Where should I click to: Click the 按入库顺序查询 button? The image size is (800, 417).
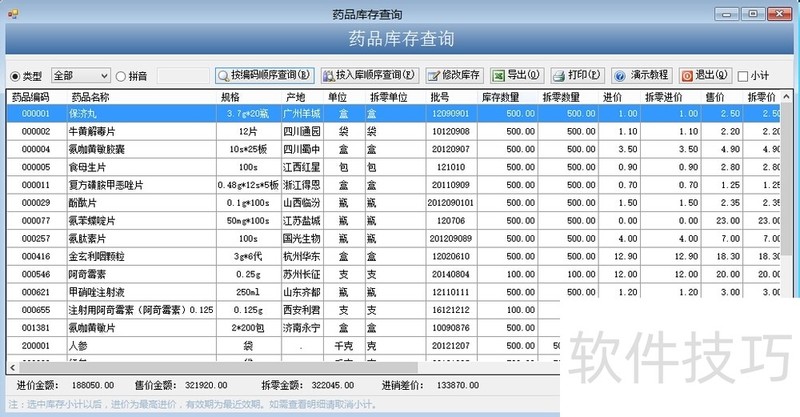pos(369,75)
